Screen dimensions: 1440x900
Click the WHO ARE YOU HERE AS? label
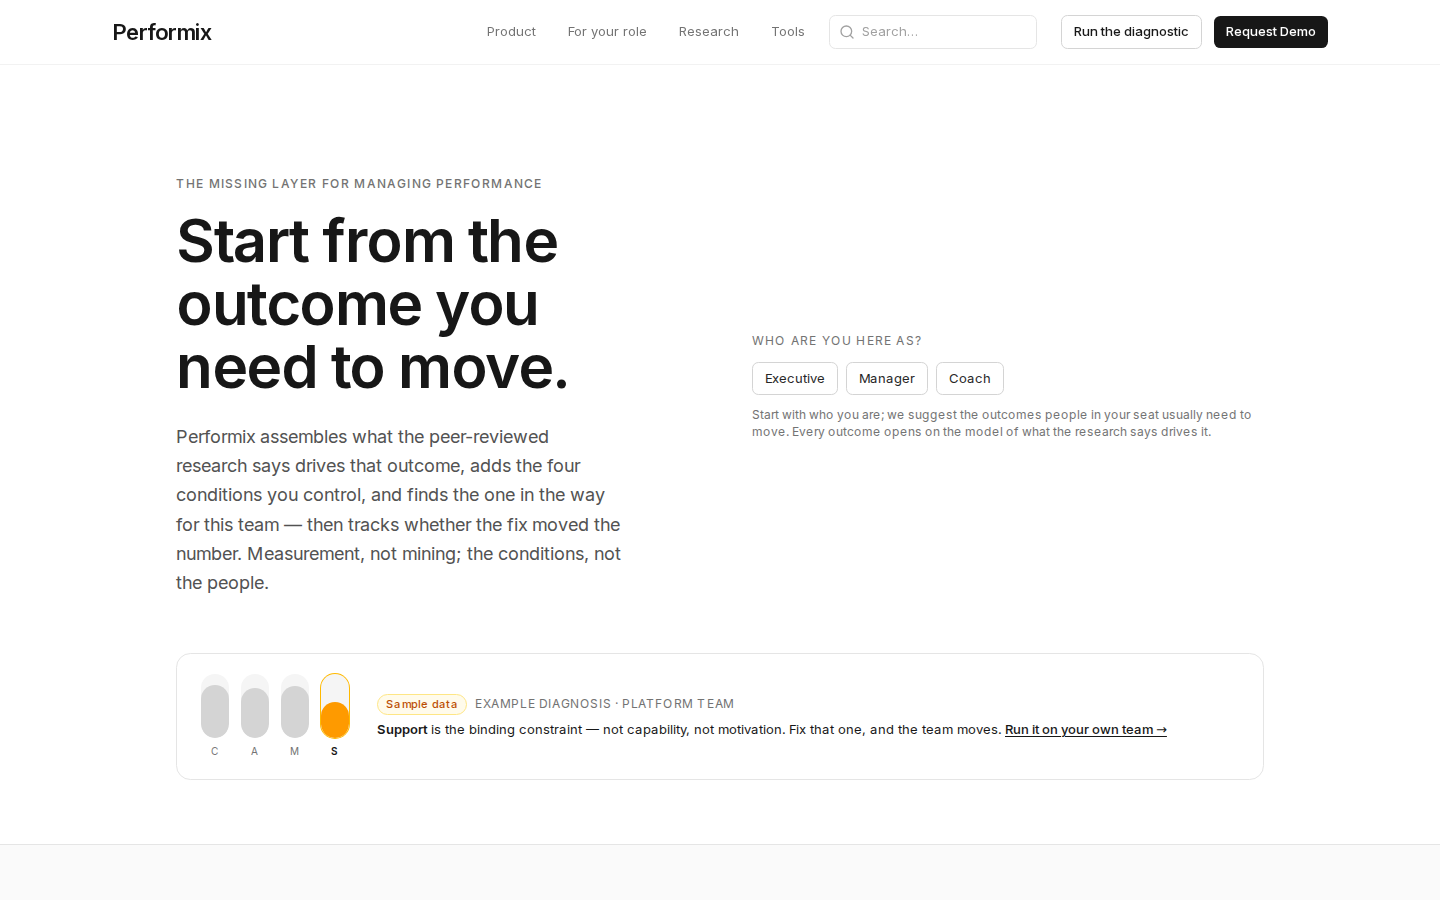click(837, 341)
